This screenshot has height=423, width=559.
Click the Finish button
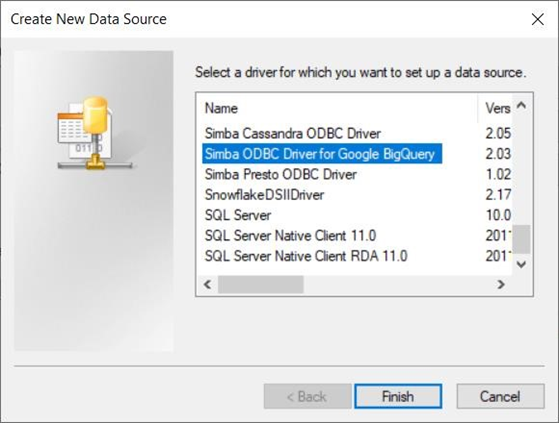pyautogui.click(x=398, y=396)
